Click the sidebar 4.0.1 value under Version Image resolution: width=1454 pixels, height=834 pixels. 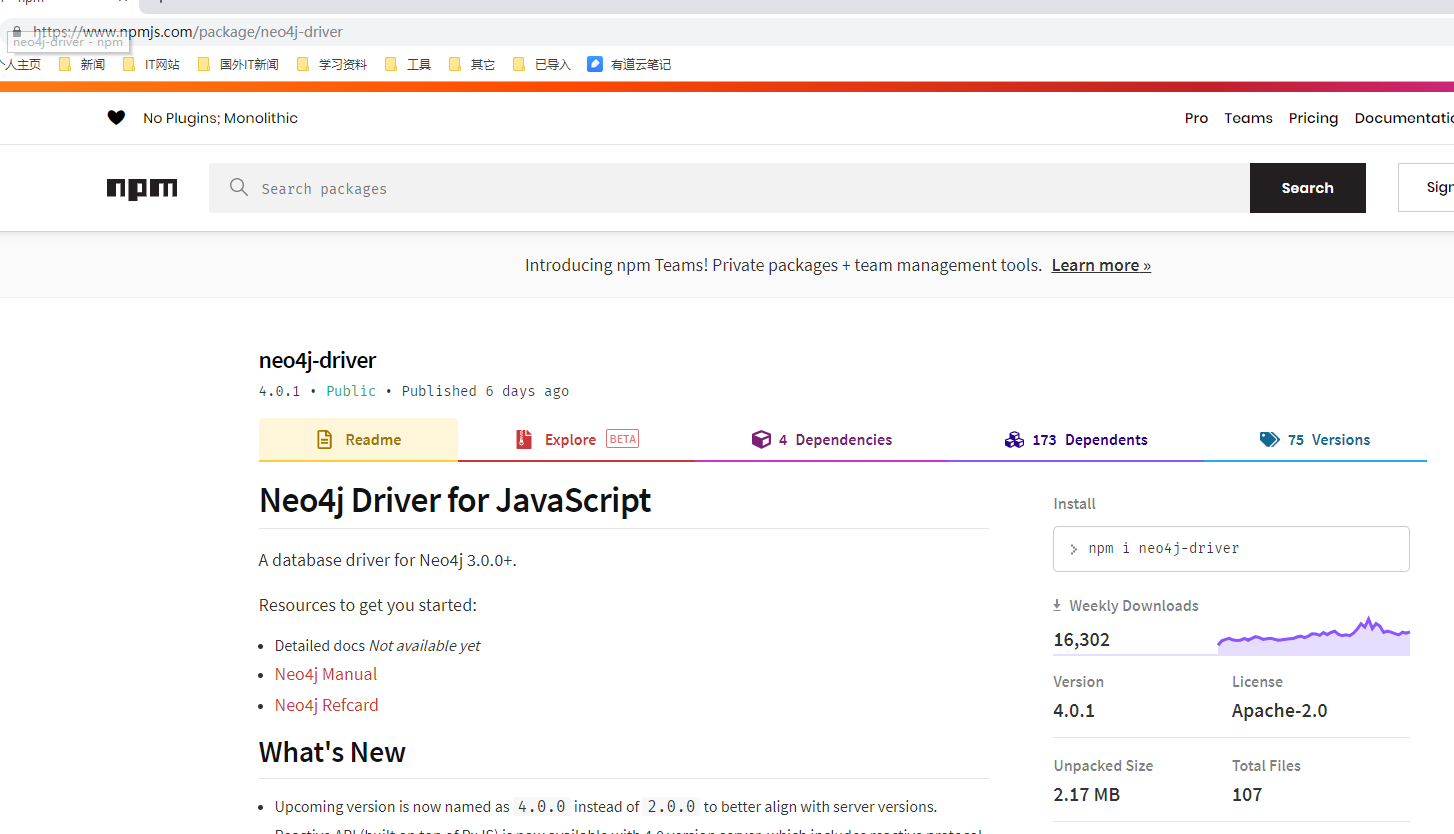coord(1074,711)
